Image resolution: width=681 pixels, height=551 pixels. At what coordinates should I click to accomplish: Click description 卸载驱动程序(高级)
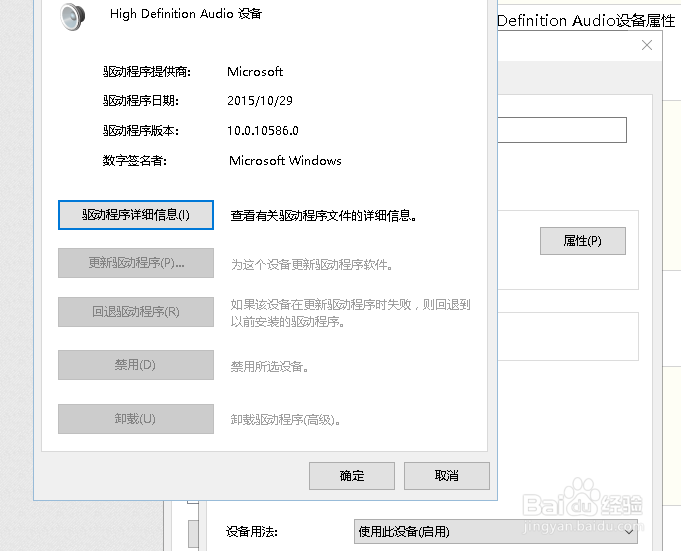(285, 420)
